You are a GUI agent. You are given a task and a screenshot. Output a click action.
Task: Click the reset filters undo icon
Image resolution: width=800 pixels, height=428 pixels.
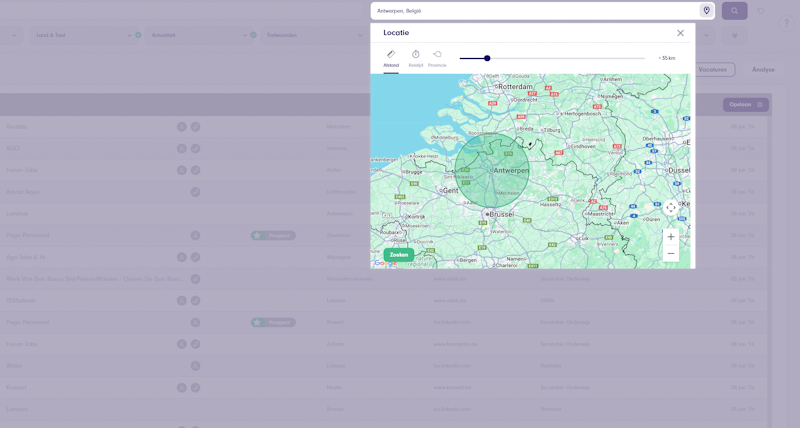[x=761, y=12]
